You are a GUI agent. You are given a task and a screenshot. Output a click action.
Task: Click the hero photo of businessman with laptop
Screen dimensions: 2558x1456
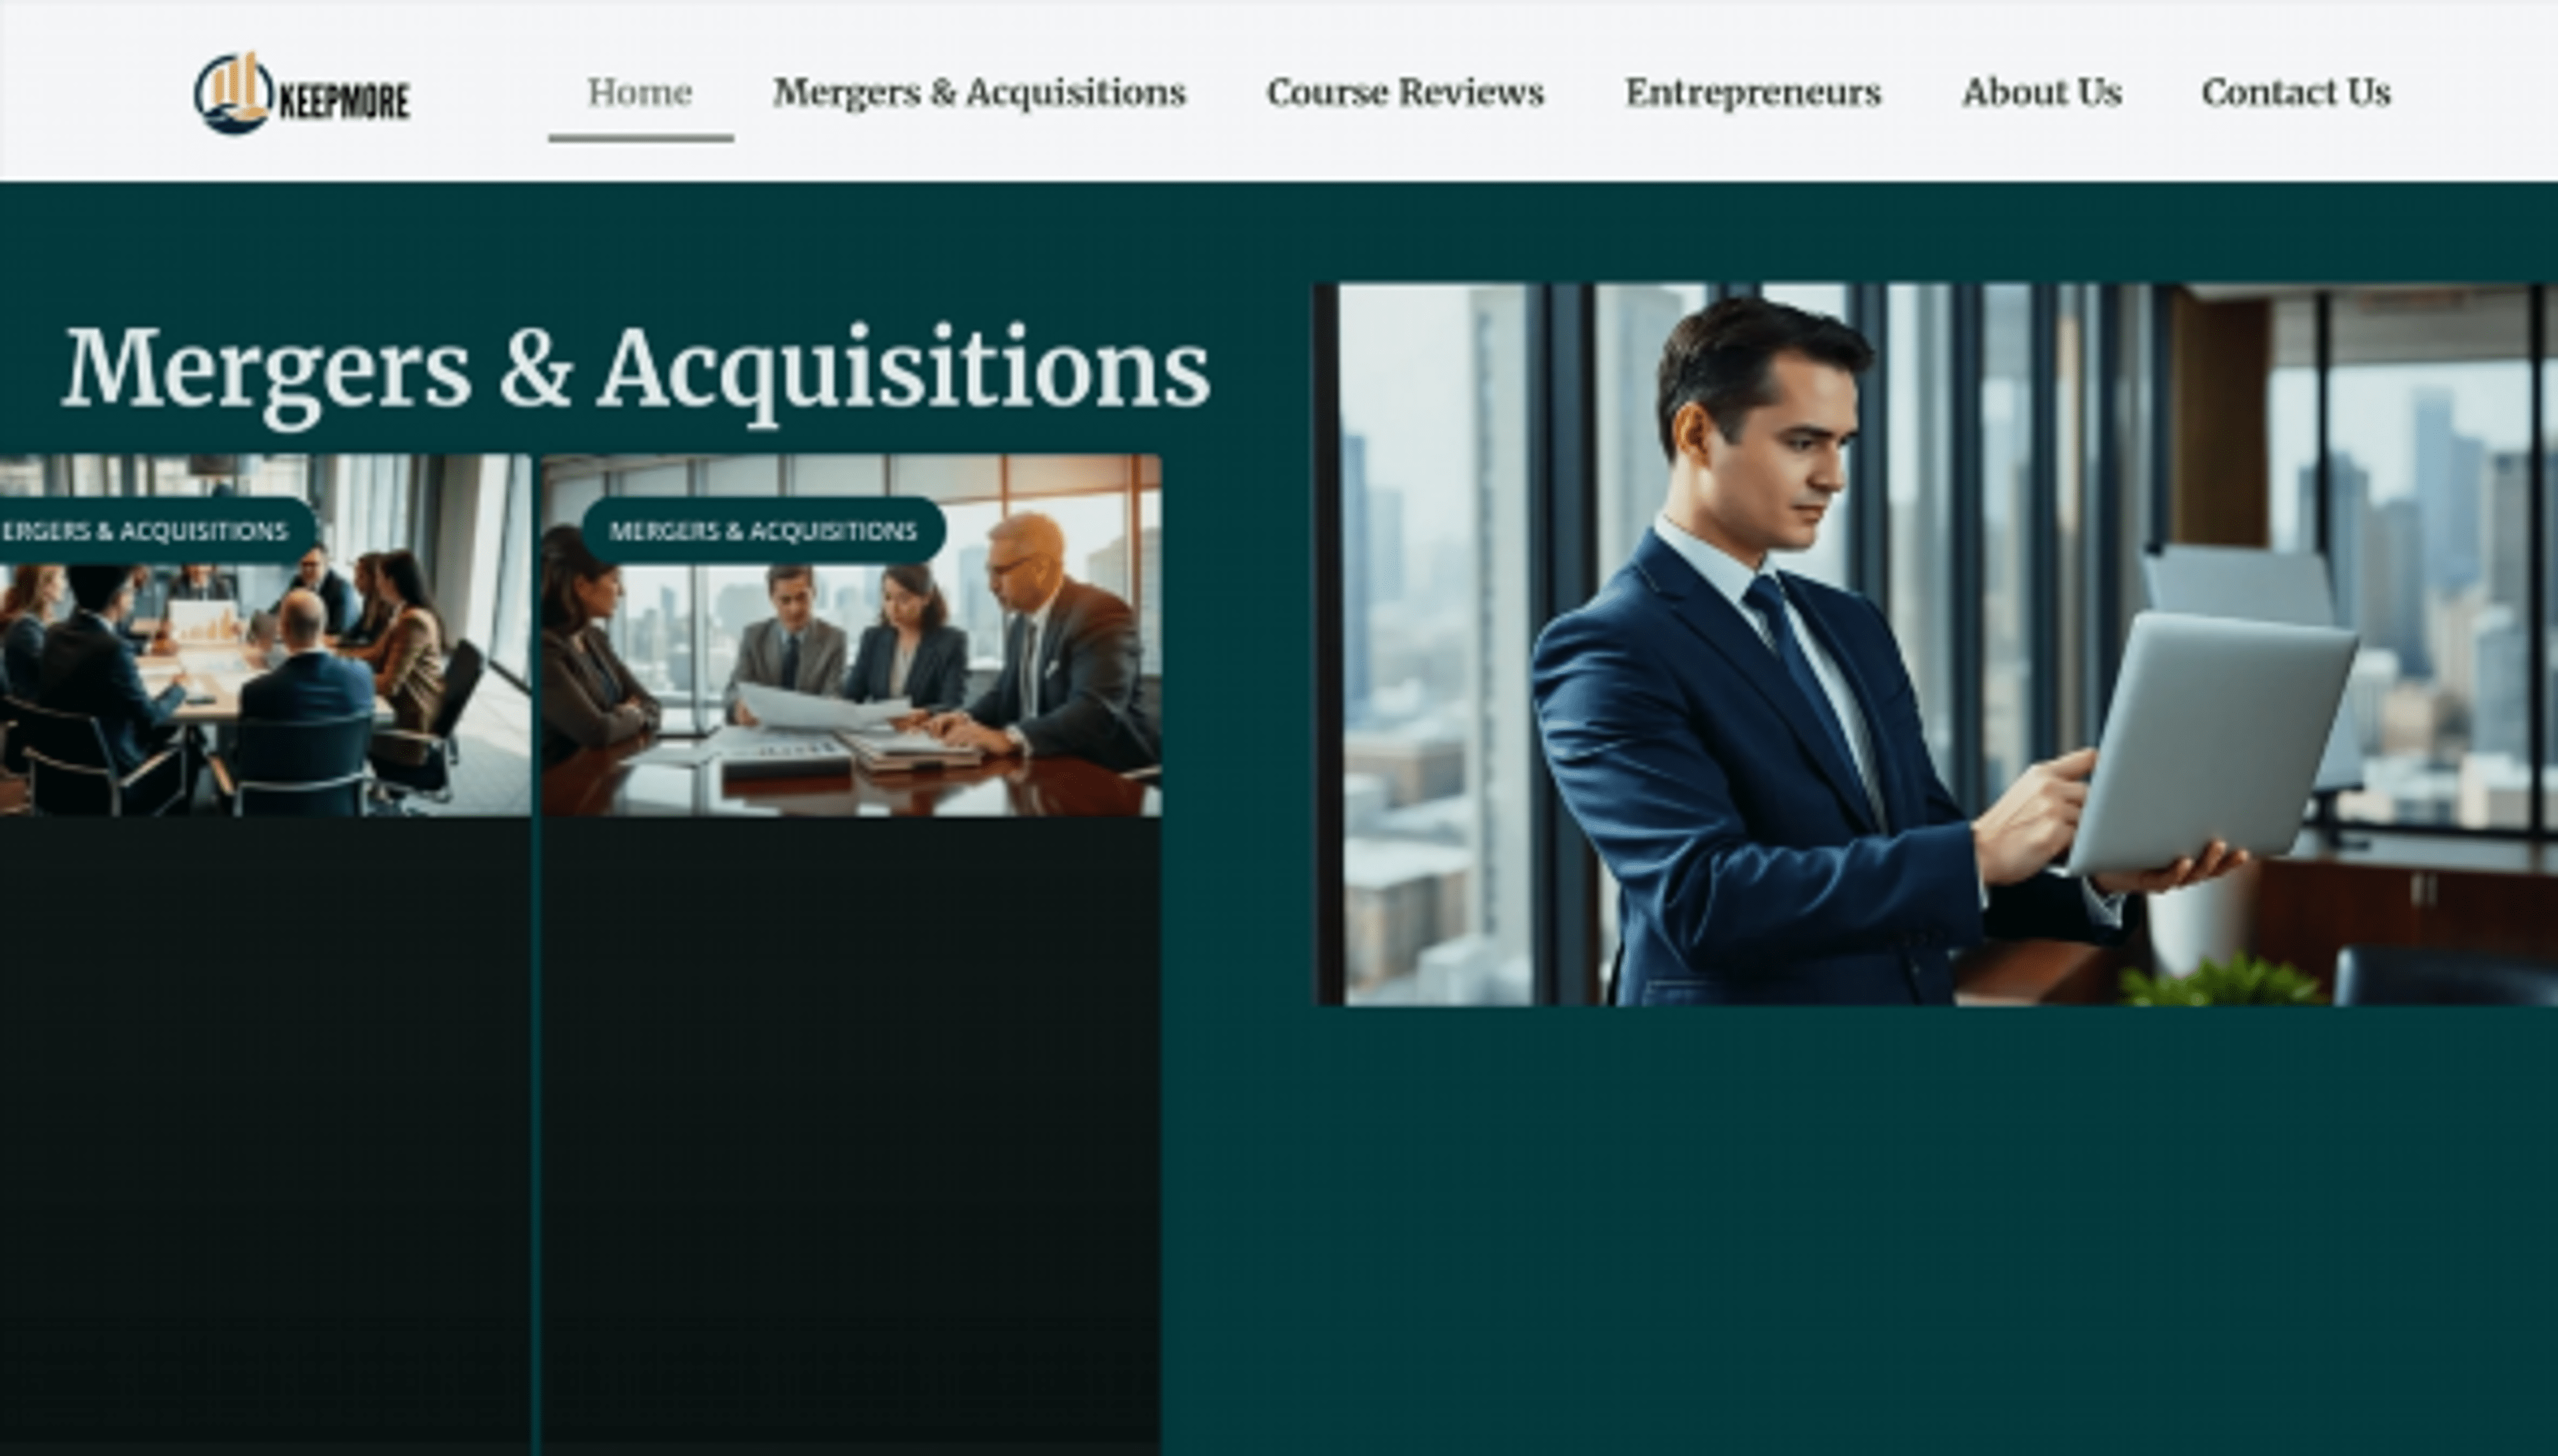(1935, 644)
